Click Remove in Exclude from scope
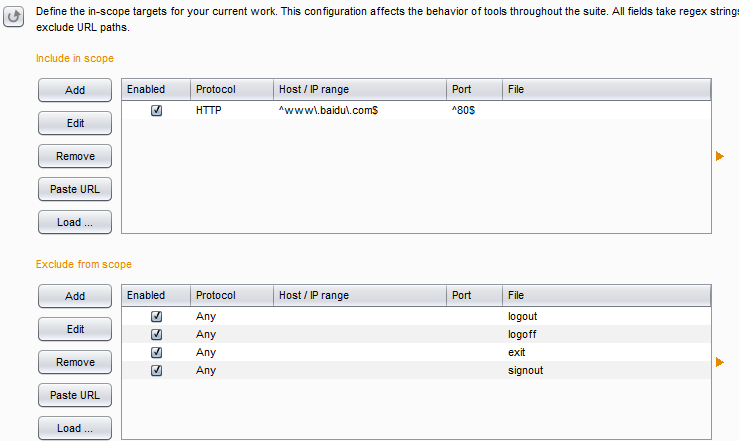 (x=75, y=362)
